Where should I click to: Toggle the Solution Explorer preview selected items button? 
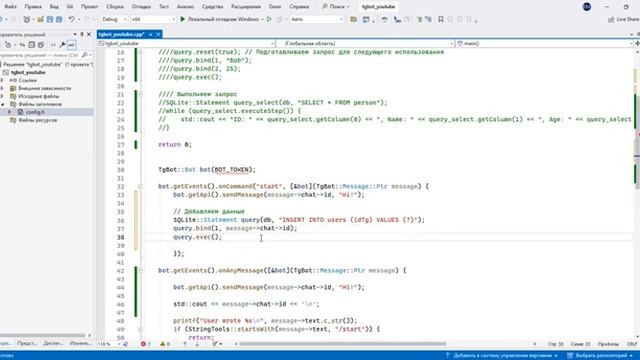click(x=71, y=45)
